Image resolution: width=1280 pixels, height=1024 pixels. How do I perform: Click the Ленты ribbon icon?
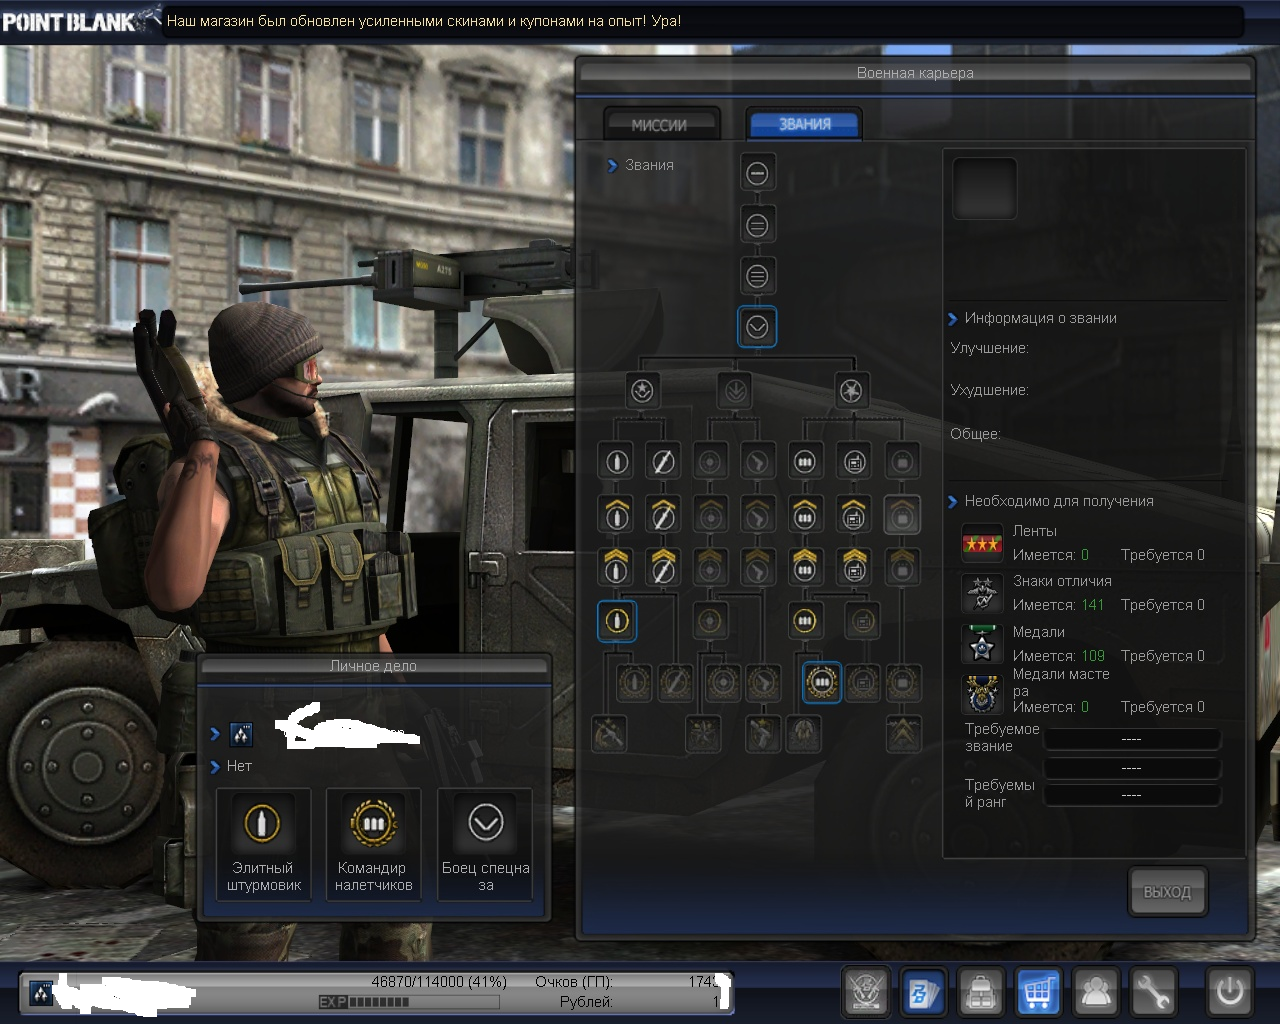point(981,543)
